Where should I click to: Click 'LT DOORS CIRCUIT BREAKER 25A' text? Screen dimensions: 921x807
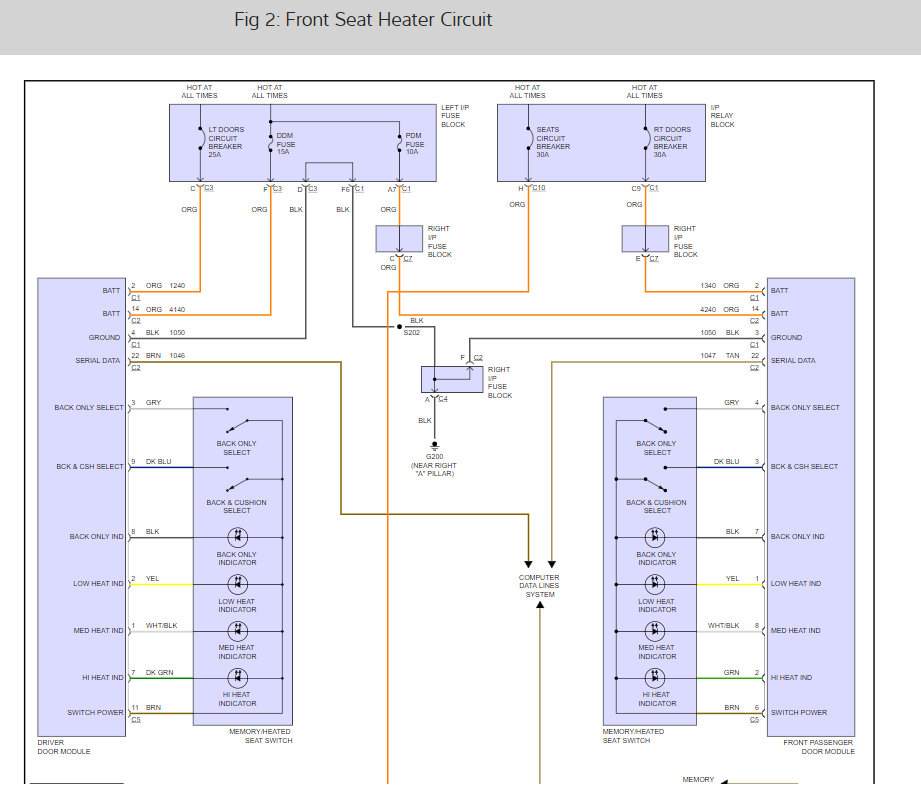pyautogui.click(x=226, y=142)
